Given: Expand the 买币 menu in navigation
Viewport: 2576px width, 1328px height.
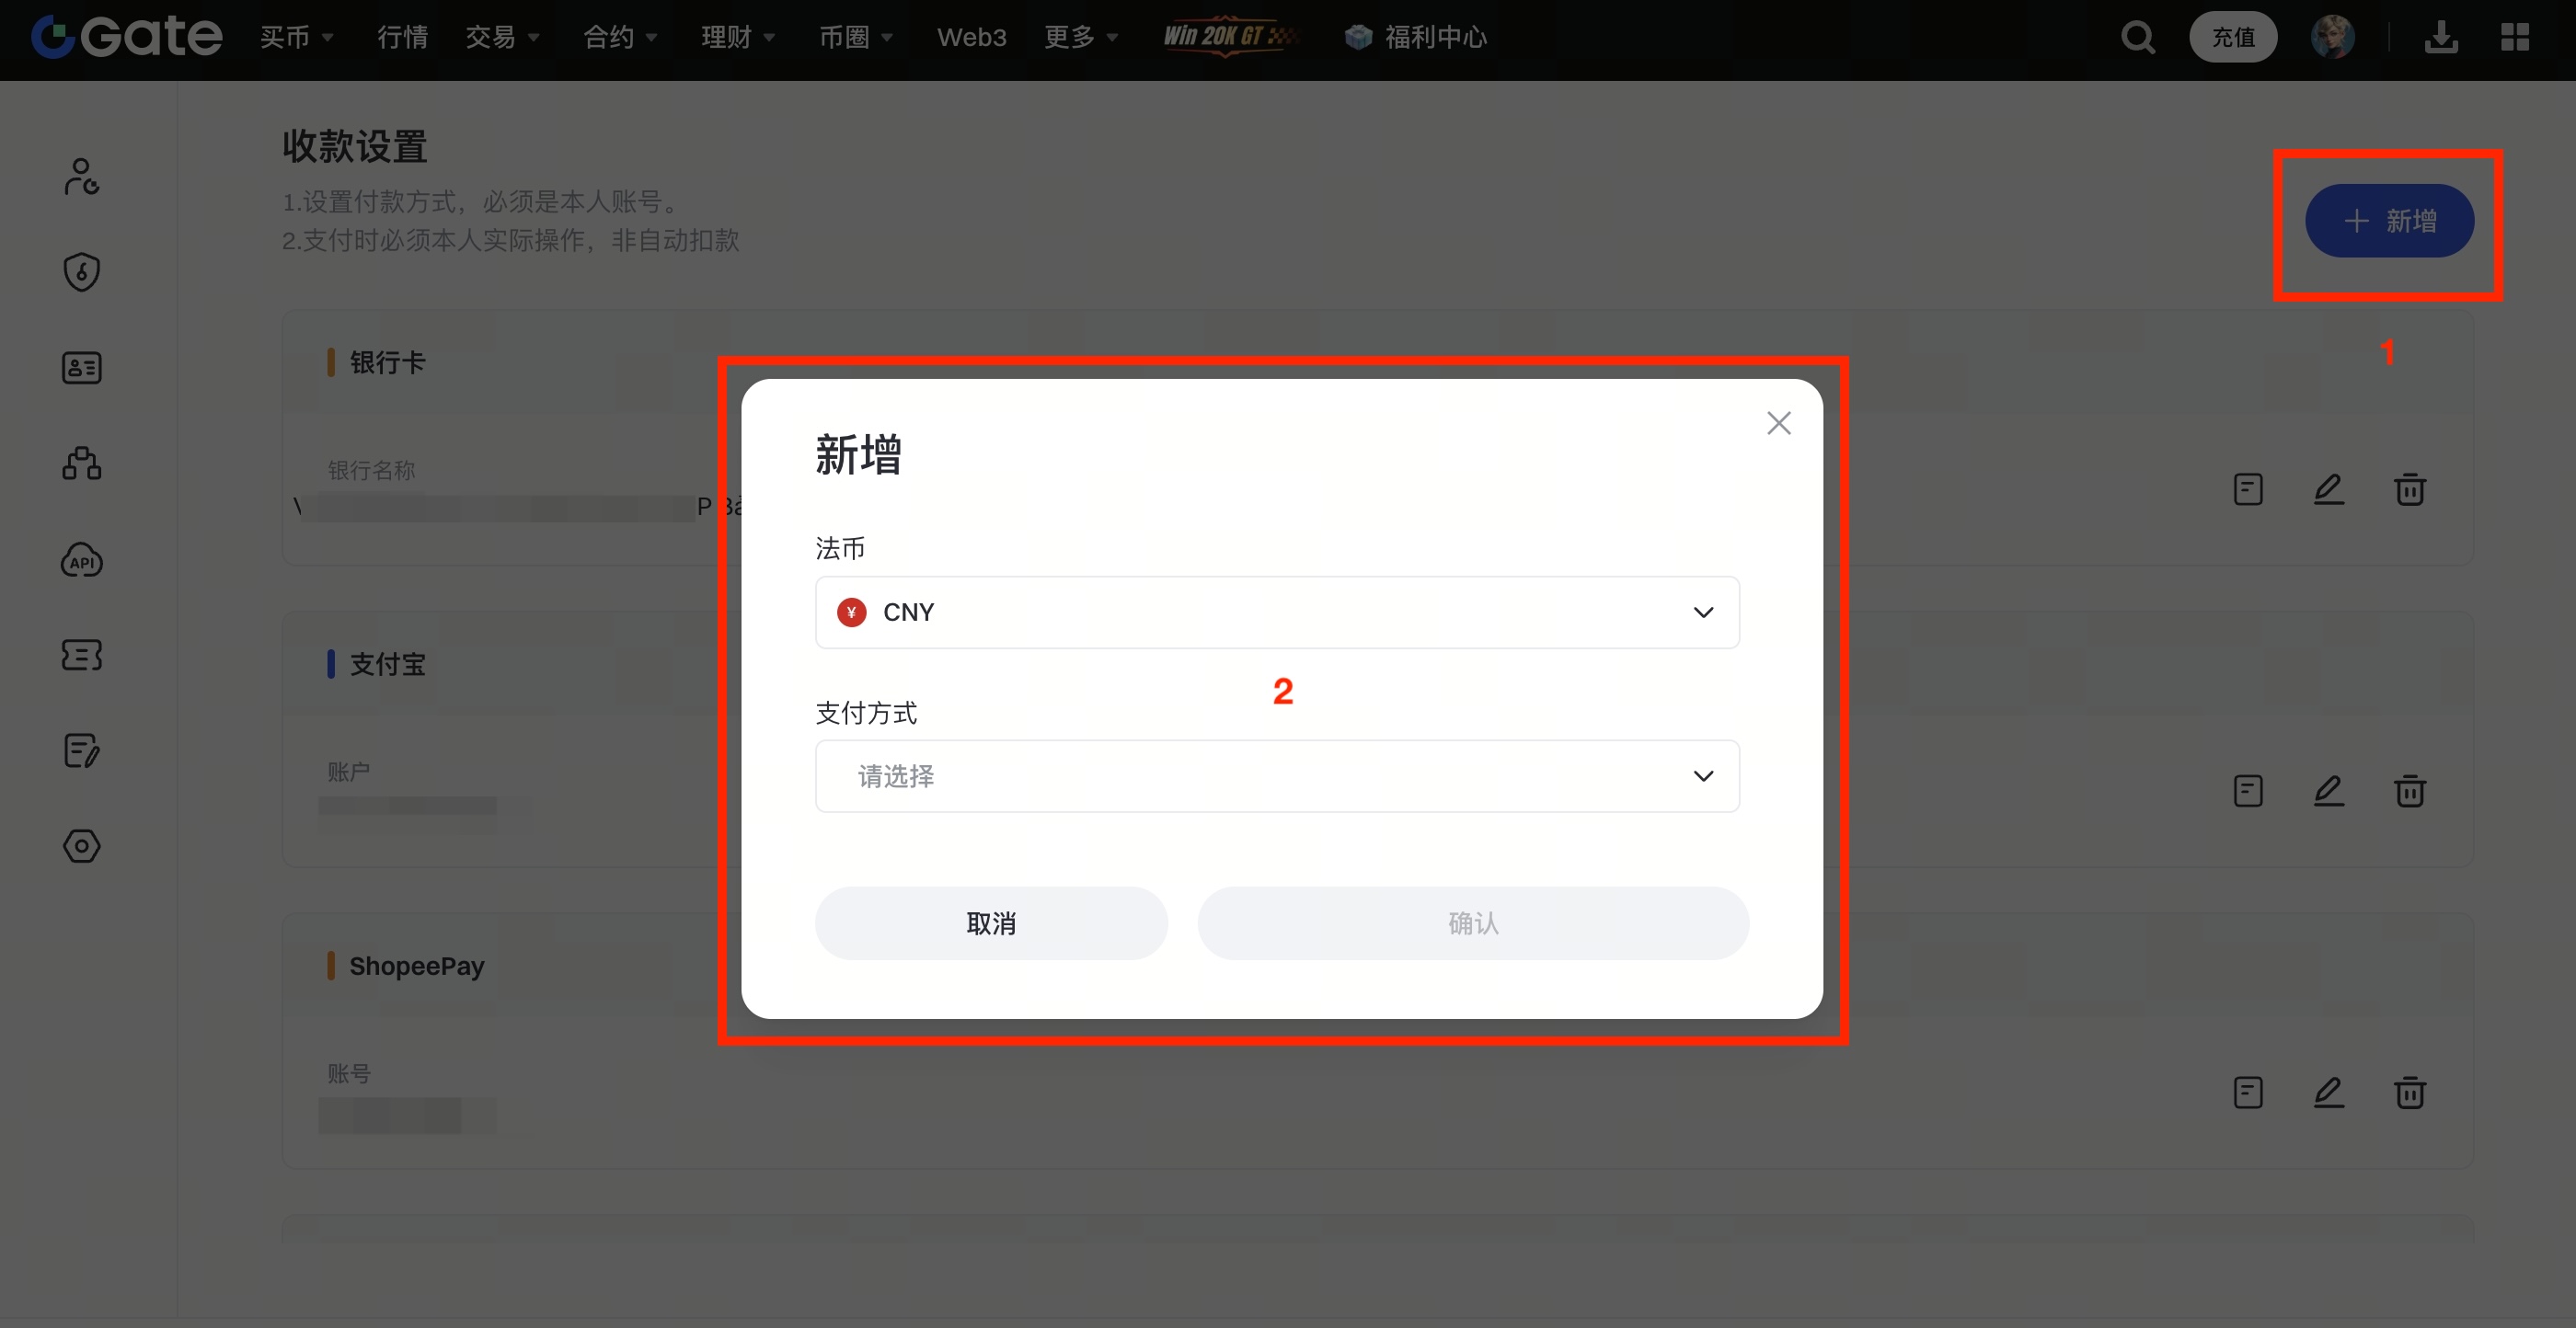Looking at the screenshot, I should [296, 38].
